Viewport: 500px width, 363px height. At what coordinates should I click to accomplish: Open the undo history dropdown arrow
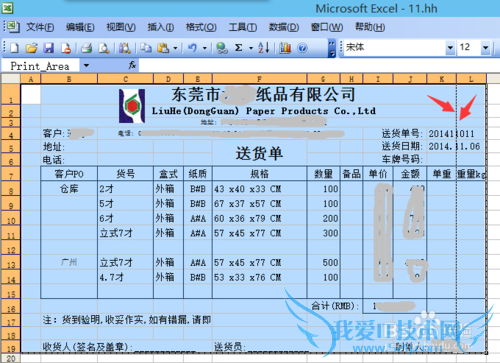(x=205, y=48)
